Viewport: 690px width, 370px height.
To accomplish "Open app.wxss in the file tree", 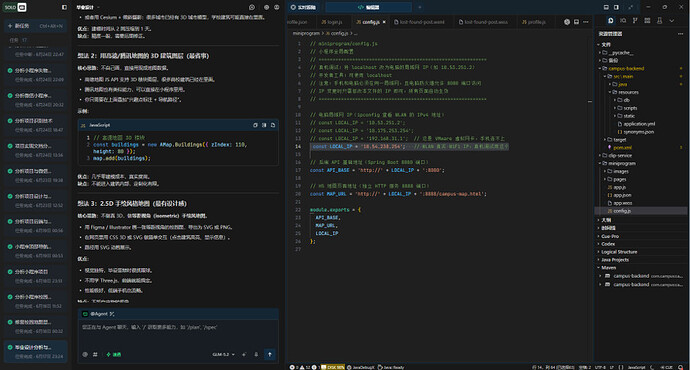I will click(640, 203).
